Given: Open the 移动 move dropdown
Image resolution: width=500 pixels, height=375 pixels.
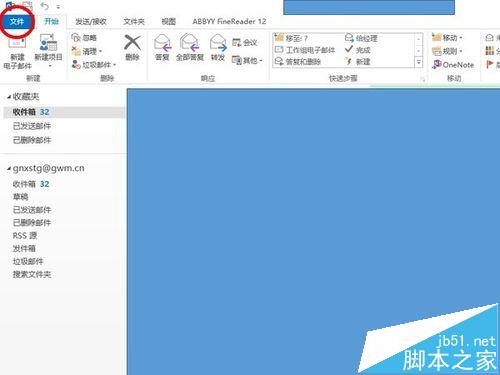Looking at the screenshot, I should (x=447, y=38).
